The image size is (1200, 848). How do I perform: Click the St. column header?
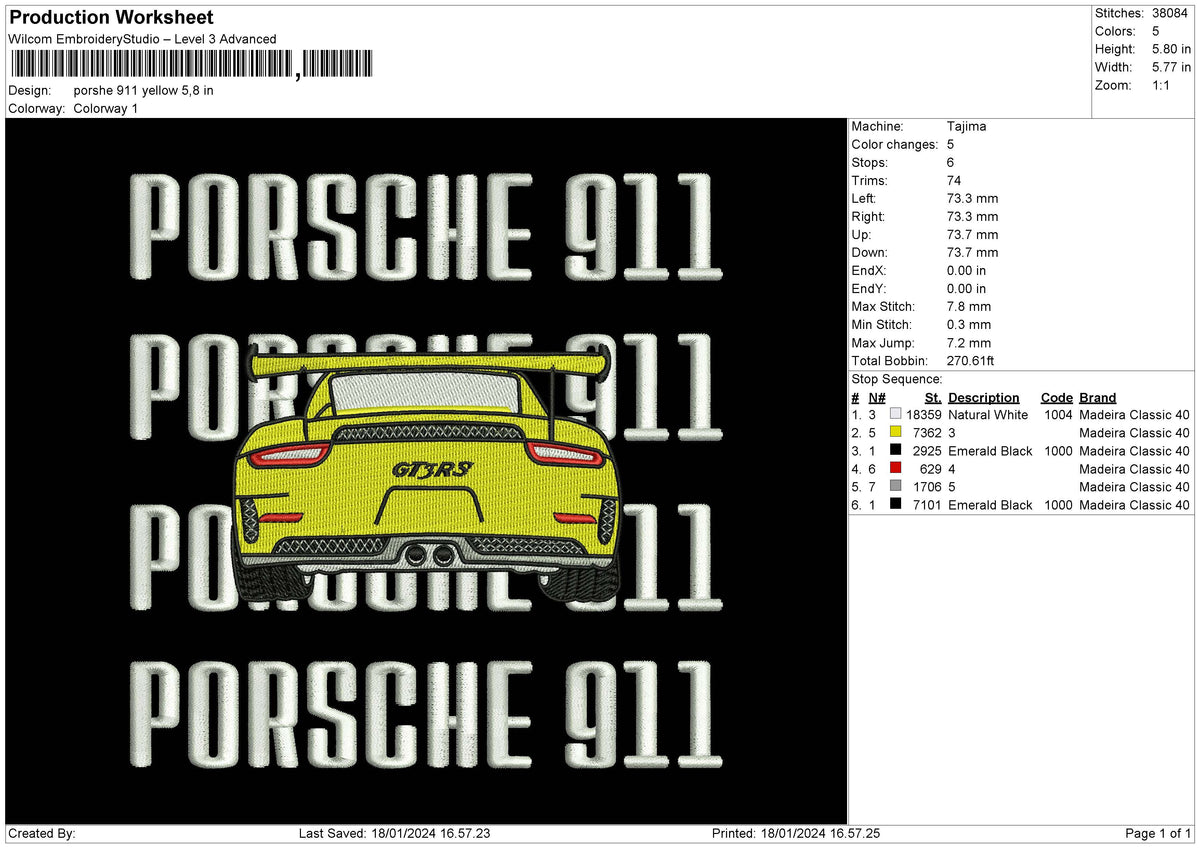pyautogui.click(x=933, y=398)
